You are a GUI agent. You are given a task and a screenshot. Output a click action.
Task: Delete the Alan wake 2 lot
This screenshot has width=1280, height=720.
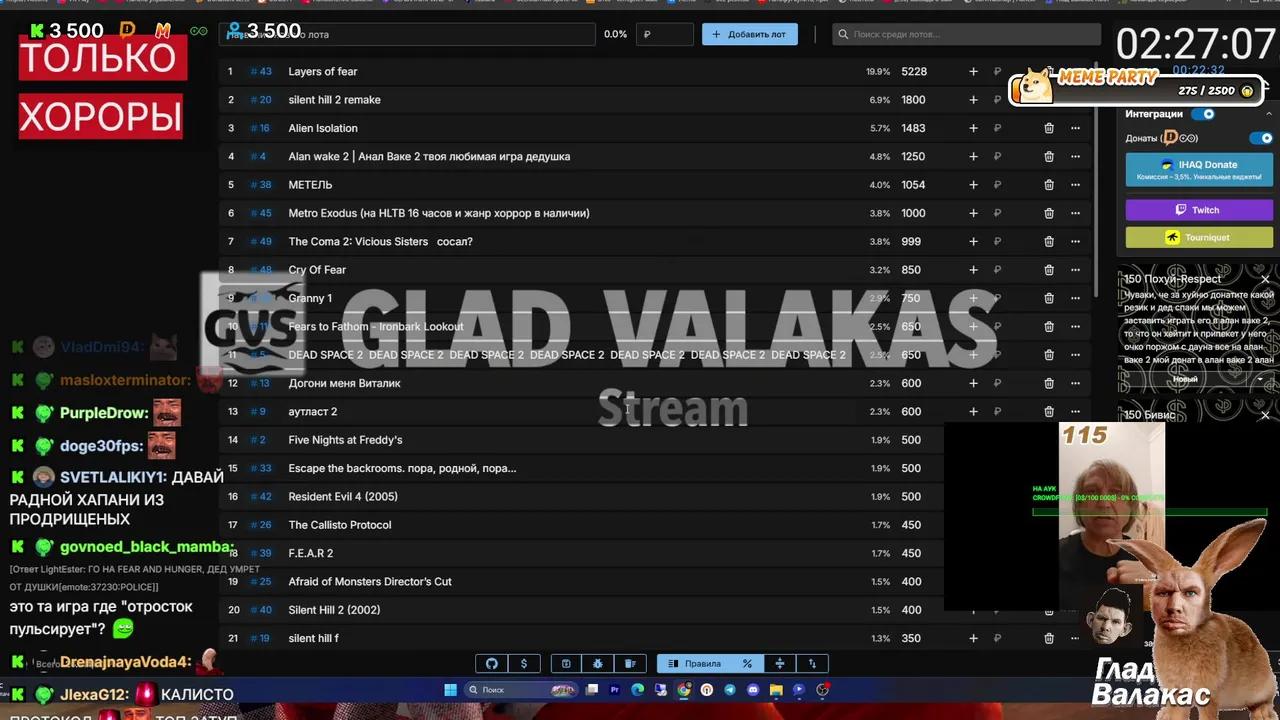[1049, 157]
